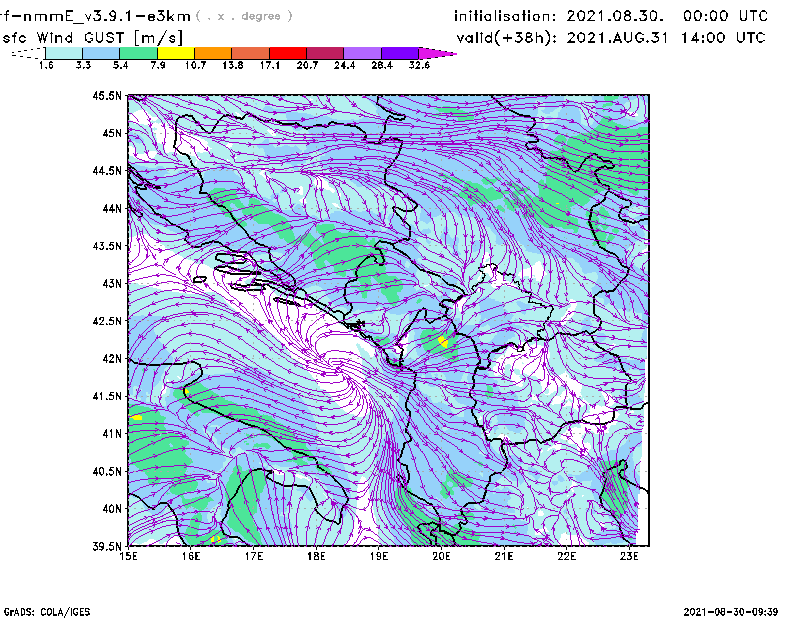
Task: Click the 43.5N latitude label
Action: point(107,246)
